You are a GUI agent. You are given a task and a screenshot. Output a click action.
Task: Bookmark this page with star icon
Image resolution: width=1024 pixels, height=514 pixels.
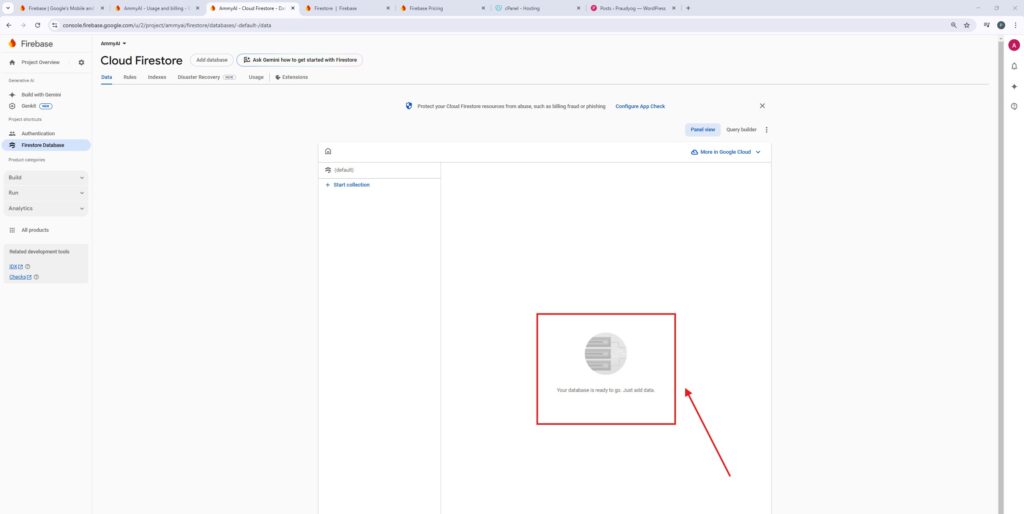(966, 25)
